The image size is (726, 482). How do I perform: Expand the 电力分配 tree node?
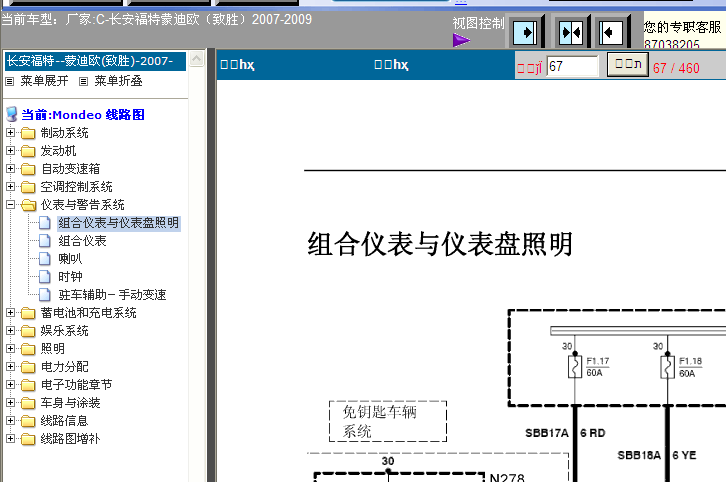[x=10, y=367]
